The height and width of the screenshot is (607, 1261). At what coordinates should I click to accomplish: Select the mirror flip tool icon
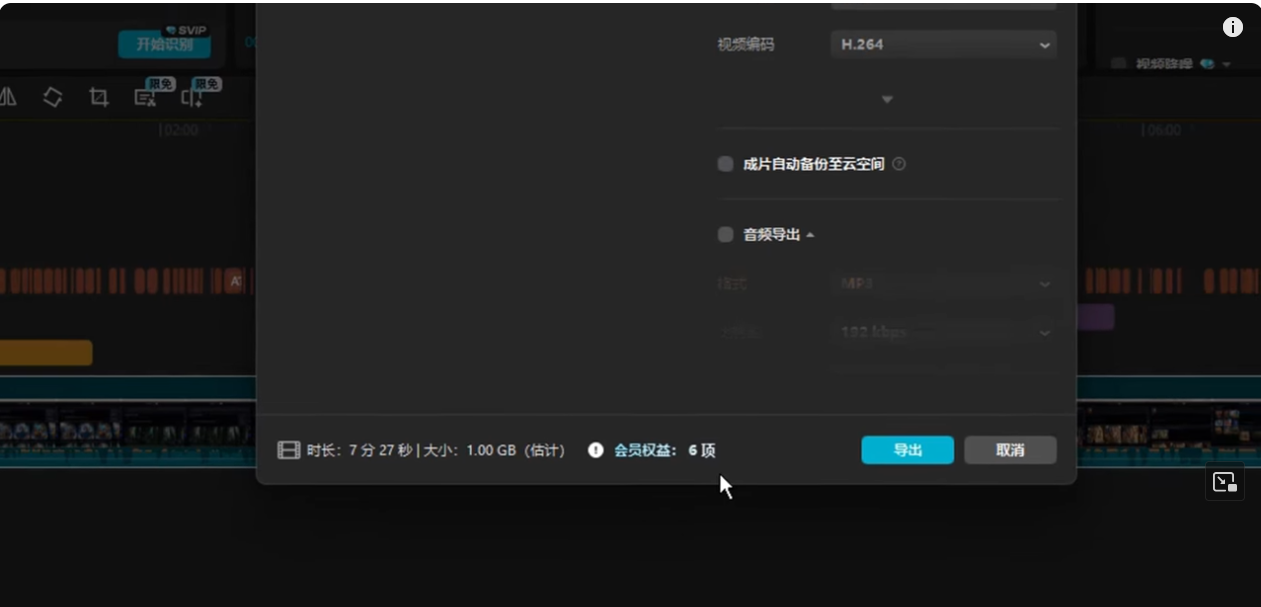pyautogui.click(x=9, y=97)
